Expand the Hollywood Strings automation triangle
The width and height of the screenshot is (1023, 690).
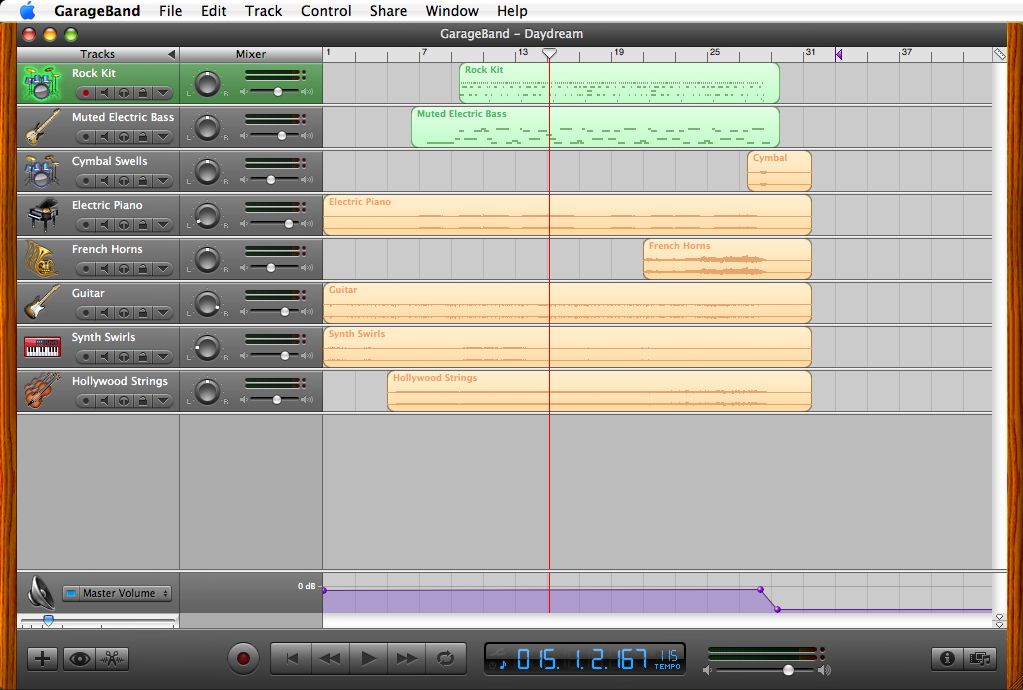click(162, 401)
